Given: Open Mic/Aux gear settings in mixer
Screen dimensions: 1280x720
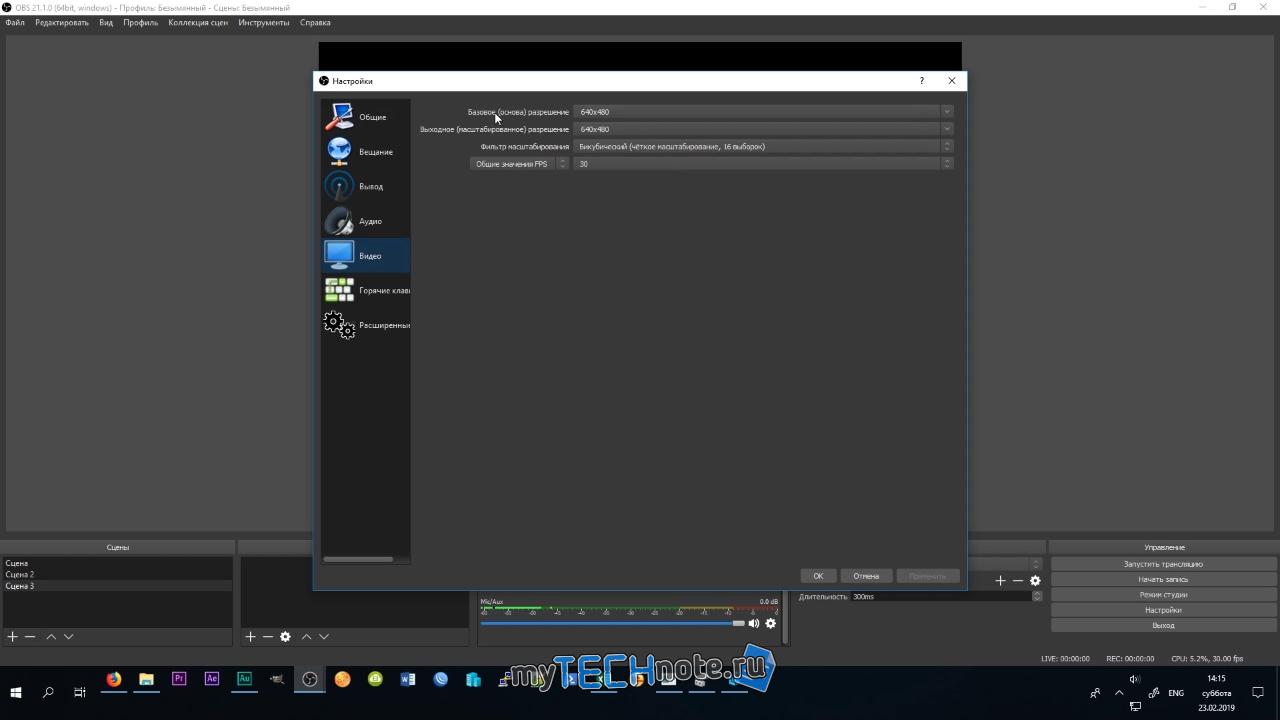Looking at the screenshot, I should click(770, 623).
